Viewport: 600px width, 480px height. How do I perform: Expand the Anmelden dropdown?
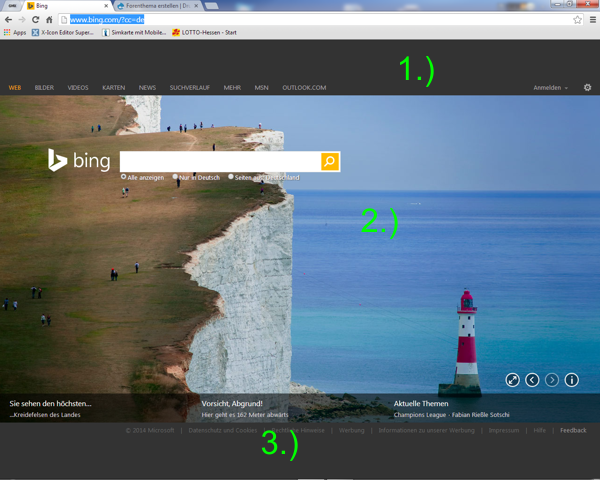(x=550, y=88)
